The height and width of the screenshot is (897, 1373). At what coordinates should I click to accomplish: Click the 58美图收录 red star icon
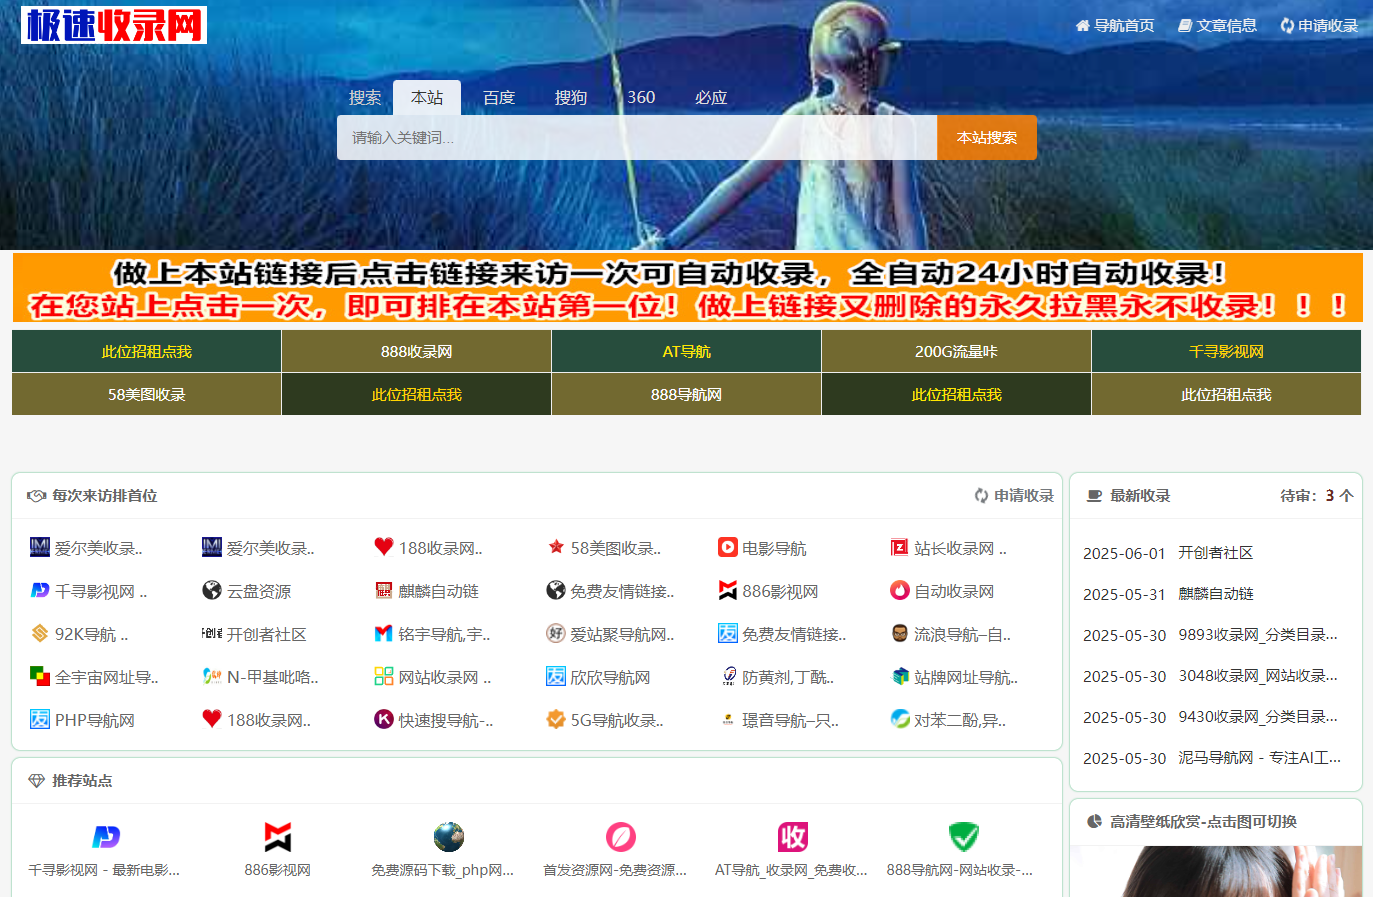click(x=556, y=547)
